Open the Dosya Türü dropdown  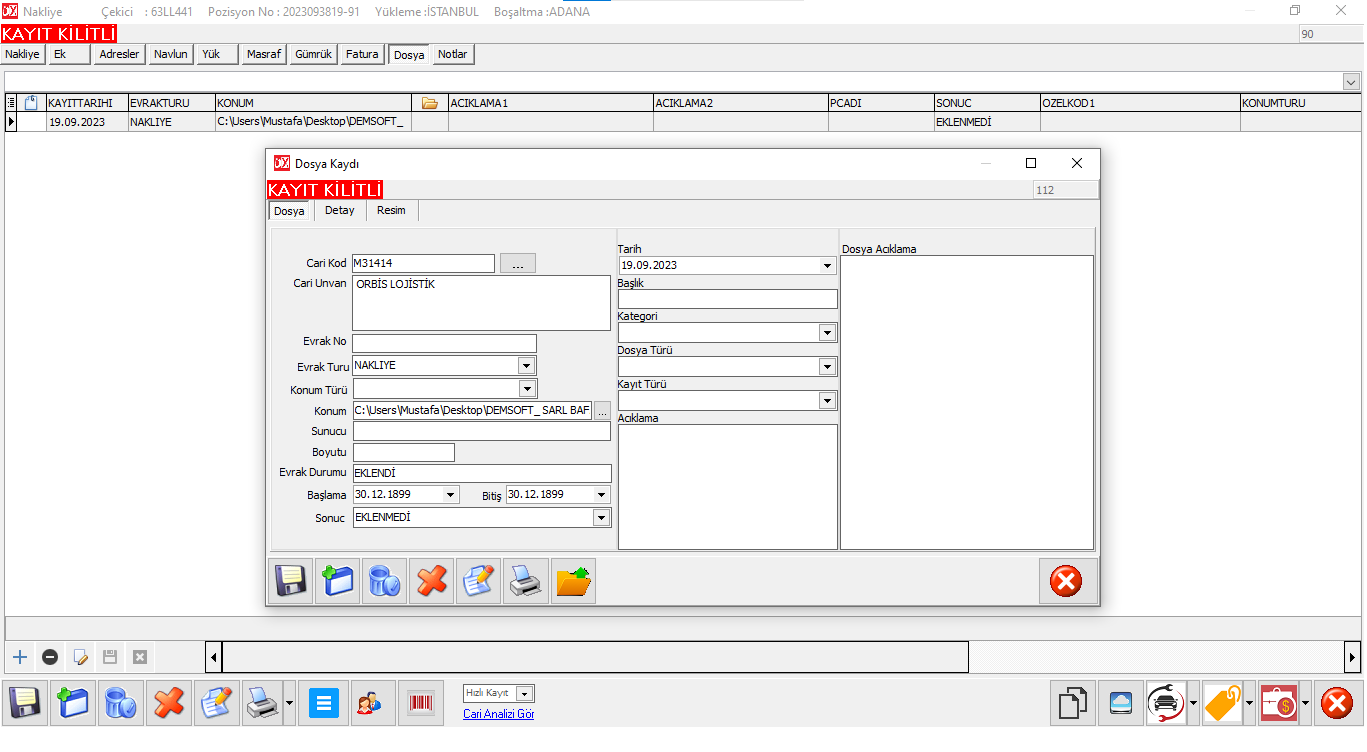(827, 367)
